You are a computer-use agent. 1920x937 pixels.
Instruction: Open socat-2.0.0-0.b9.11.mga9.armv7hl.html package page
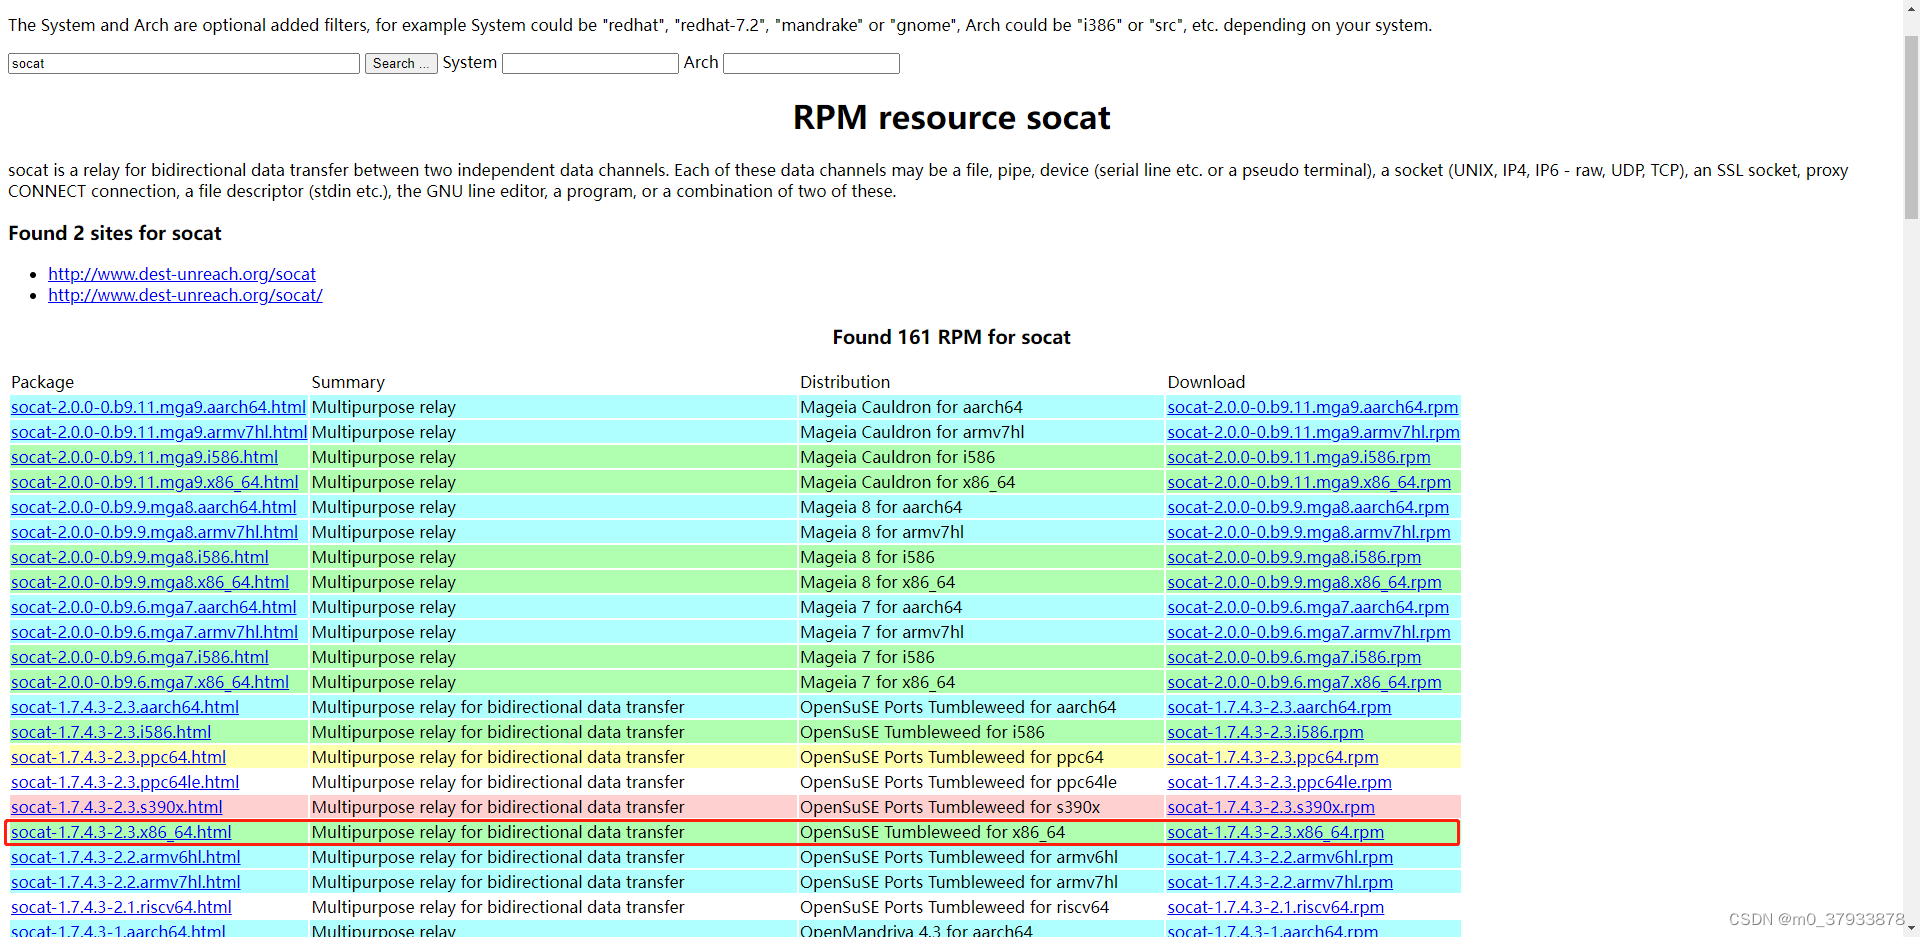click(159, 432)
